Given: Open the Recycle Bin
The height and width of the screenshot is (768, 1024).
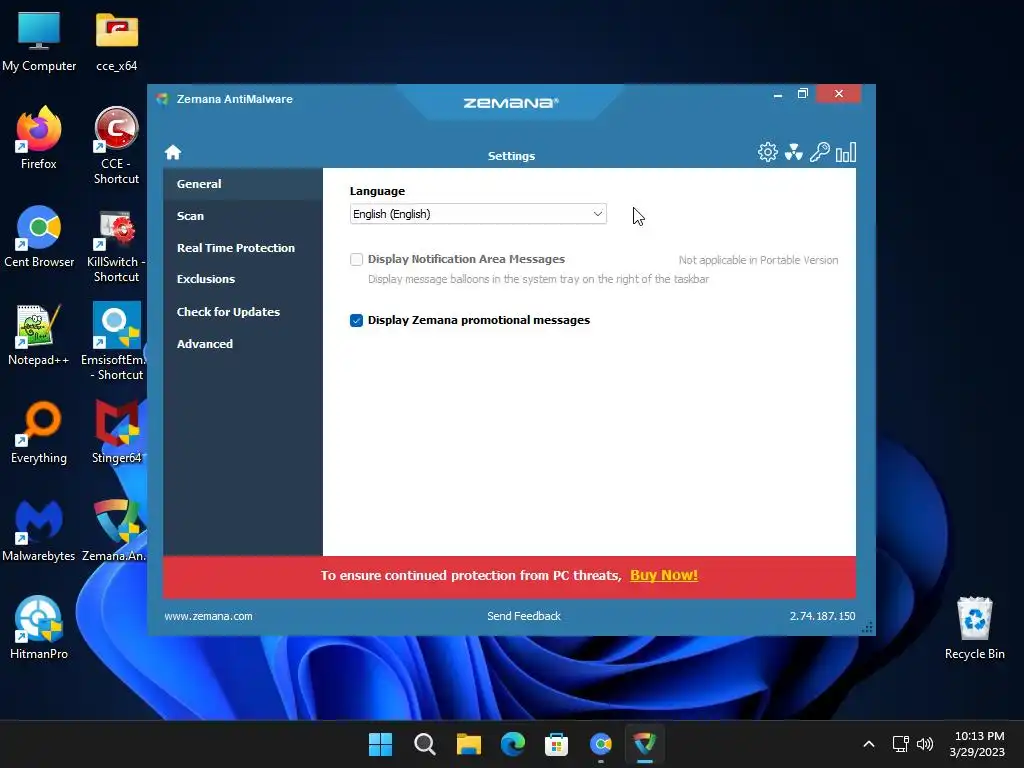Looking at the screenshot, I should (x=974, y=628).
